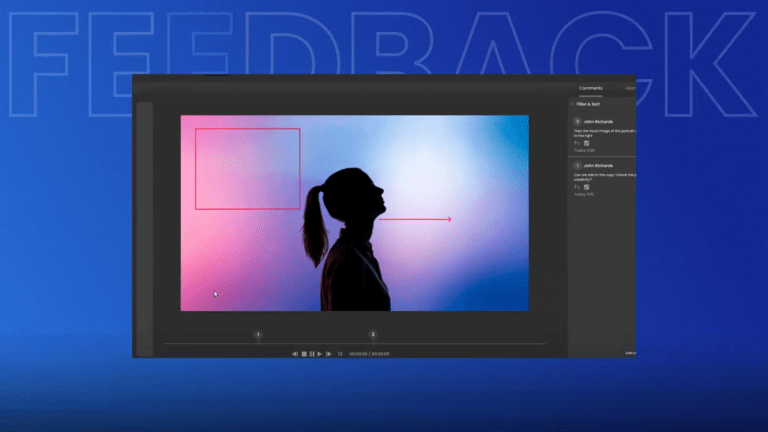This screenshot has width=768, height=432.
Task: Open the 1x playback speed selector
Action: pos(340,353)
